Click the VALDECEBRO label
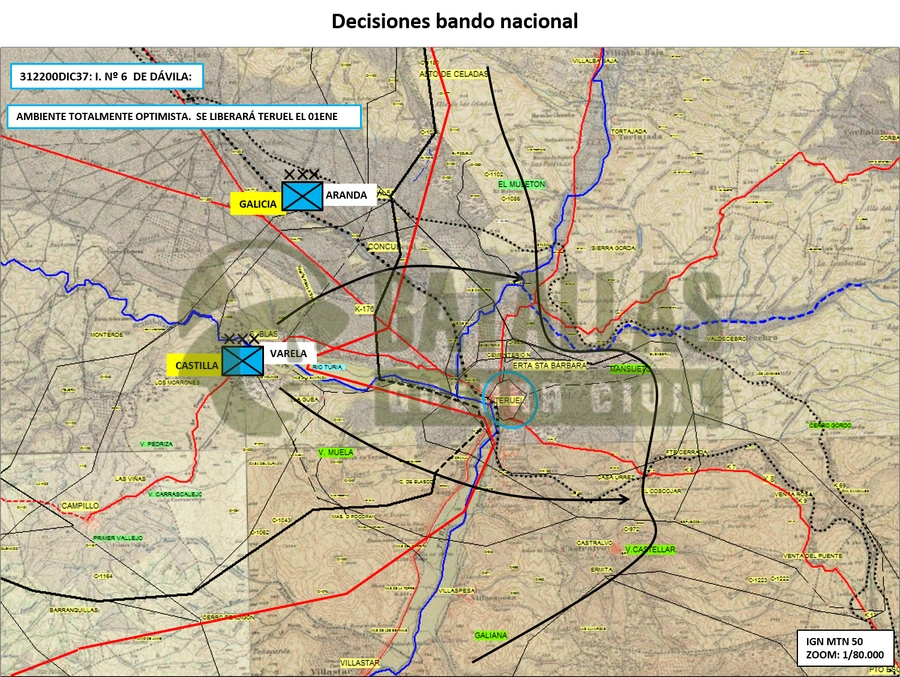This screenshot has height=677, width=900. coord(725,339)
